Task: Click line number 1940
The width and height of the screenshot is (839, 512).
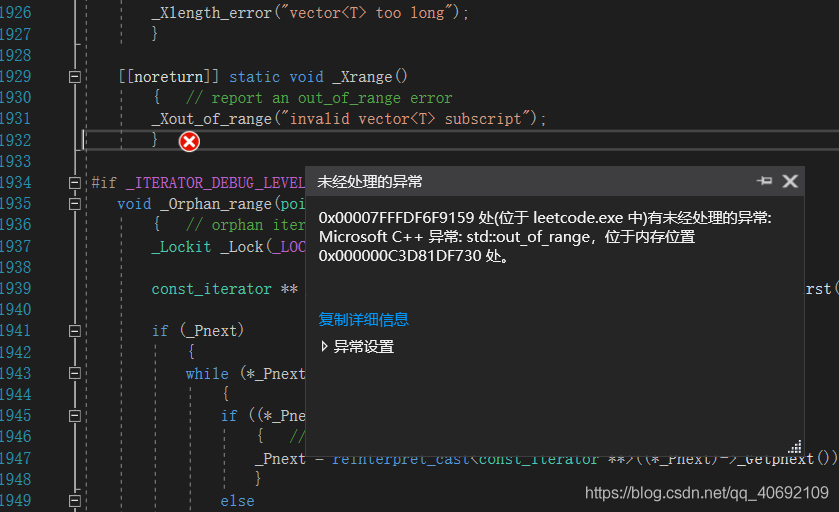Action: click(16, 310)
